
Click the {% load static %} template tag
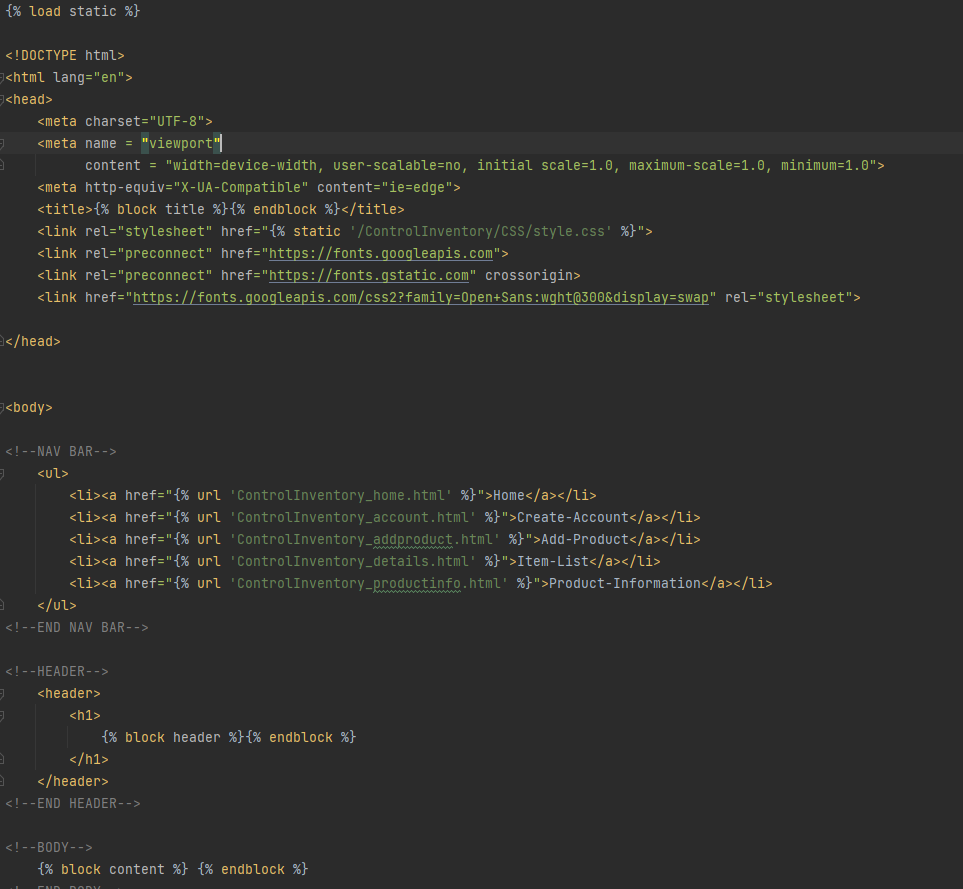[70, 11]
